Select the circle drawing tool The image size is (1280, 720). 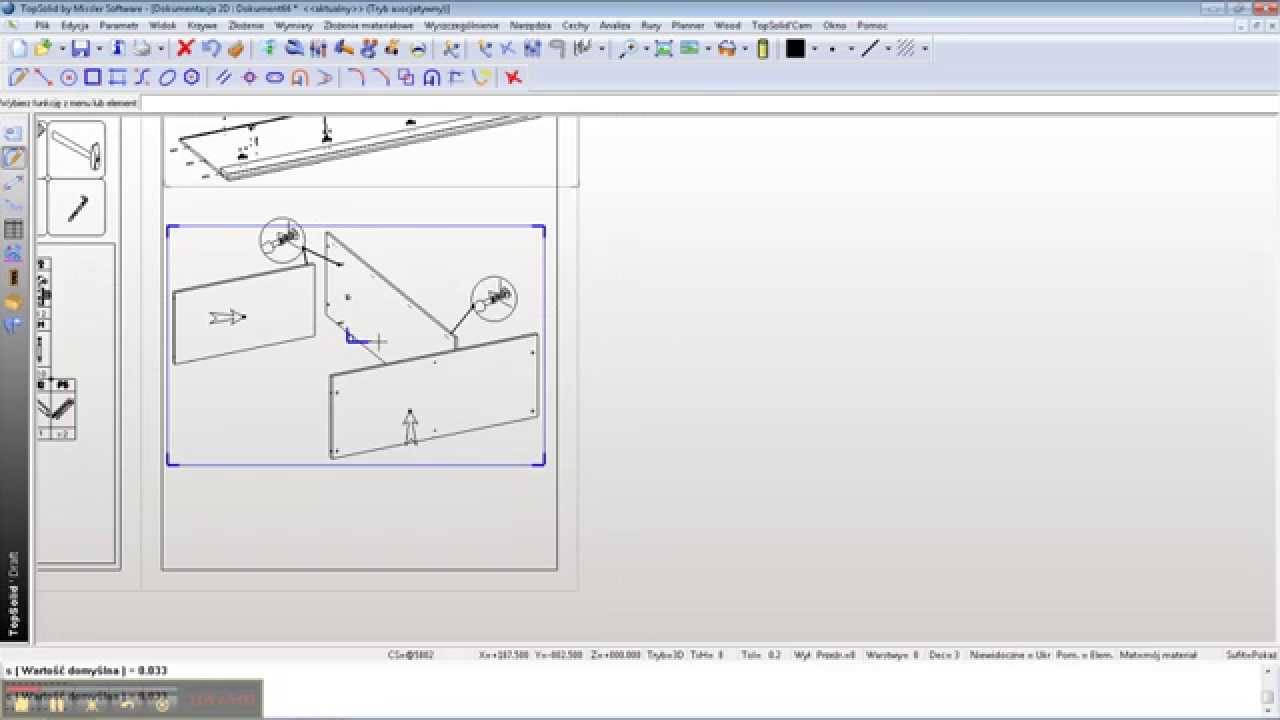(x=69, y=77)
